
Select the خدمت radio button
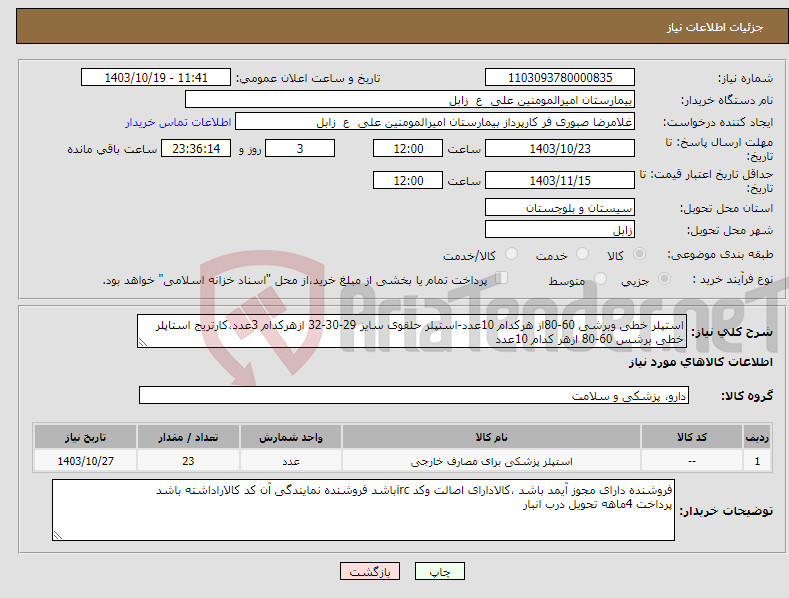(x=582, y=254)
